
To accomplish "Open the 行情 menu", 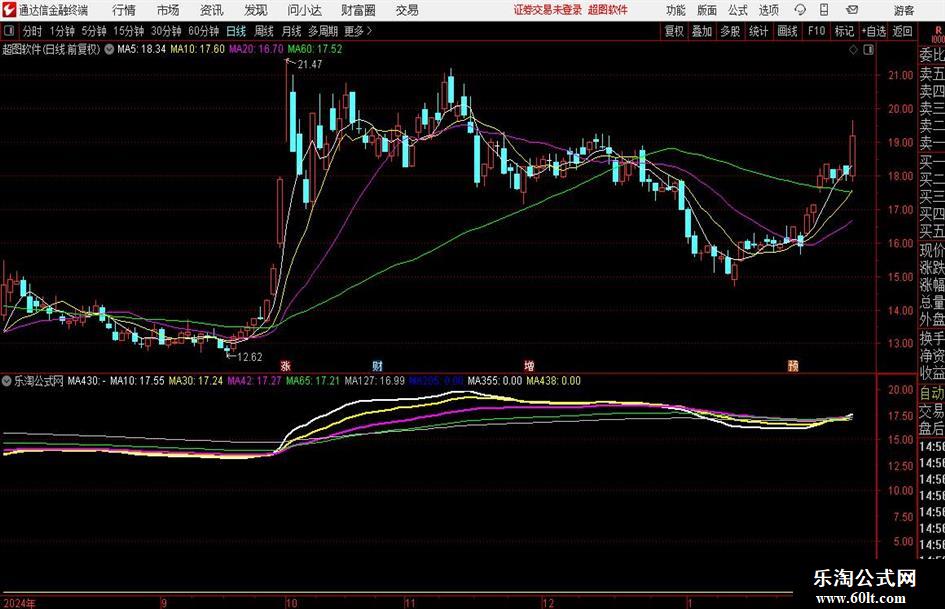I will 124,10.
